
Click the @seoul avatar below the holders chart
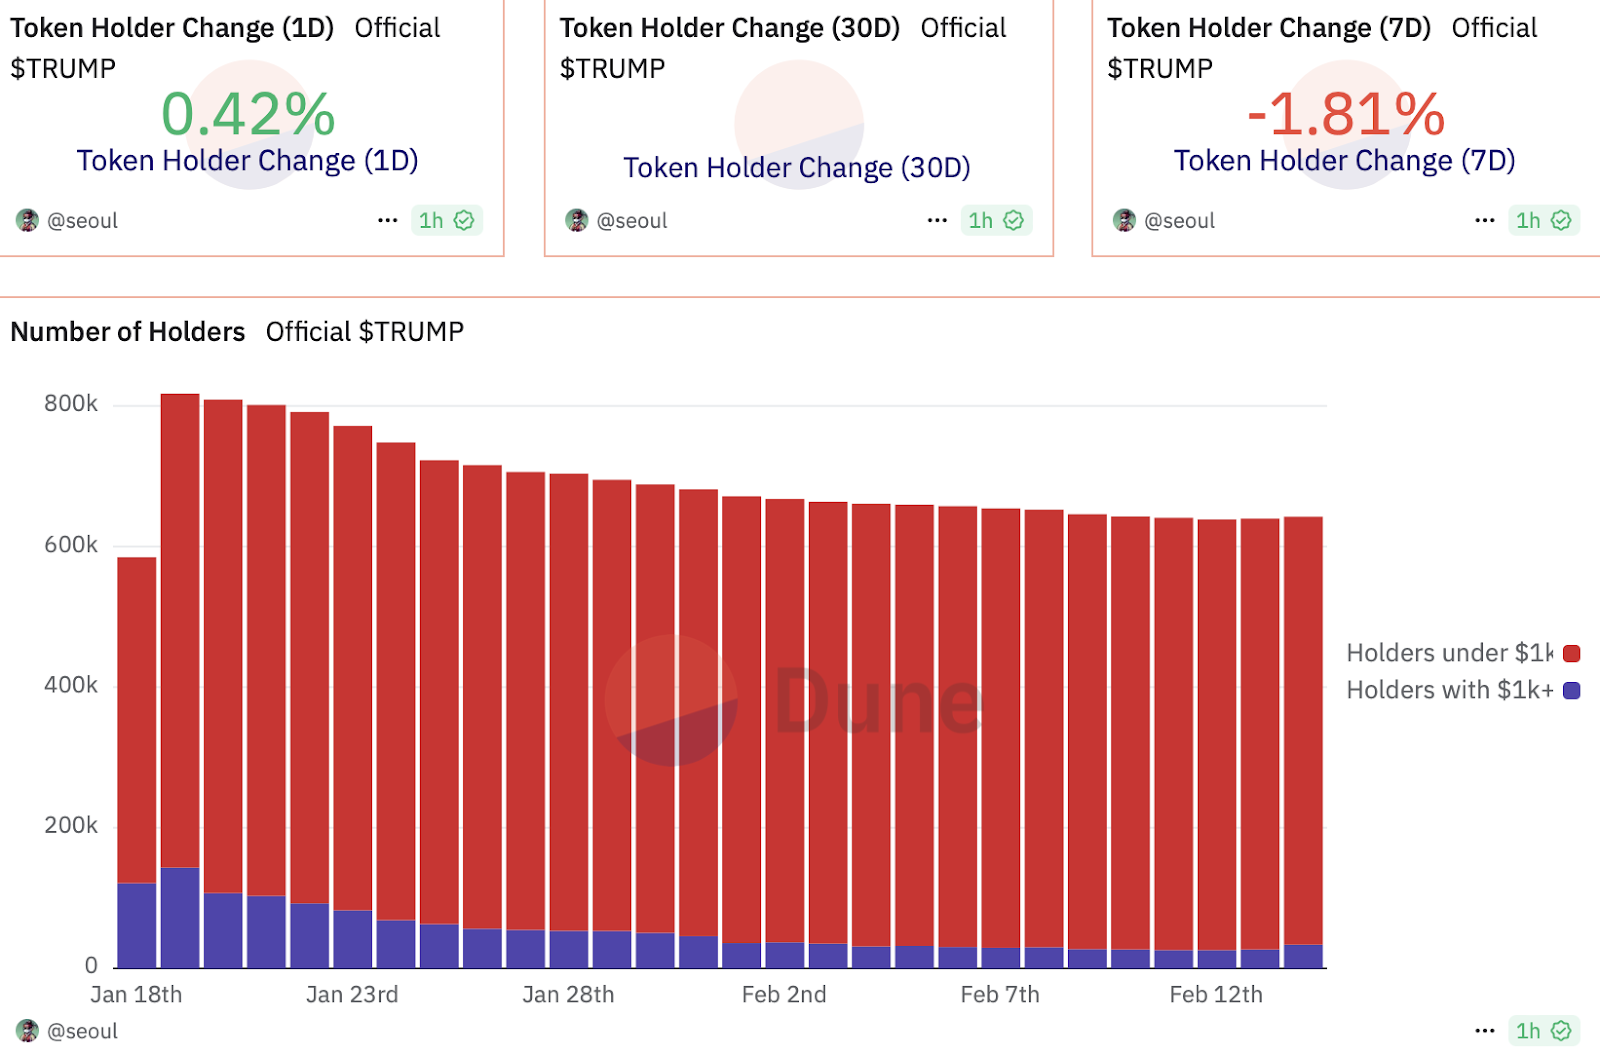[x=28, y=1030]
